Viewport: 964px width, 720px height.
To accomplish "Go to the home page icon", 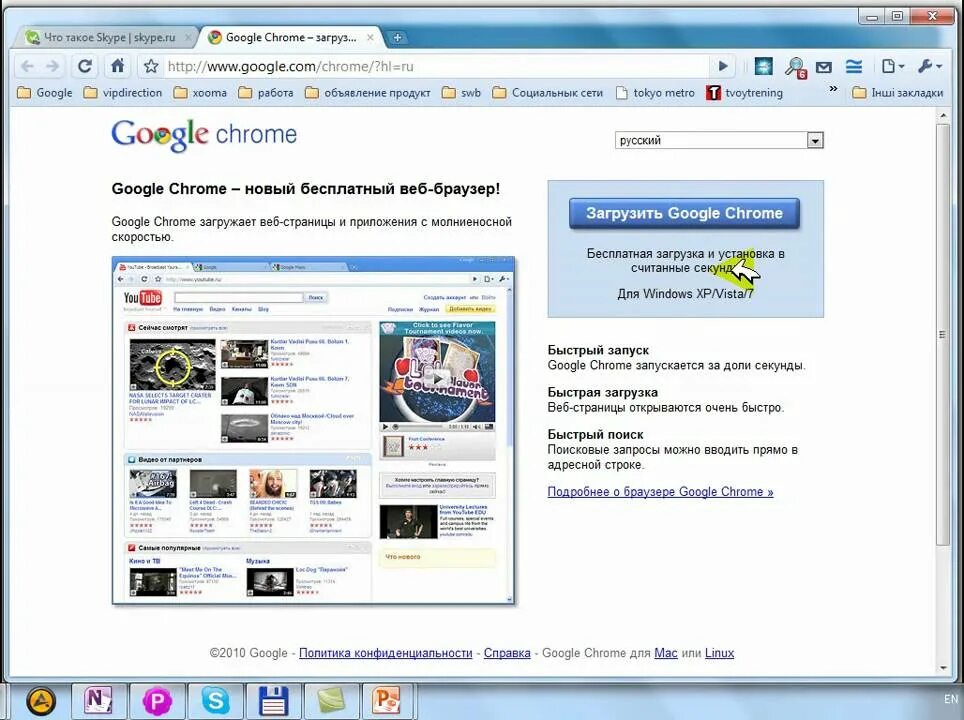I will [x=117, y=66].
